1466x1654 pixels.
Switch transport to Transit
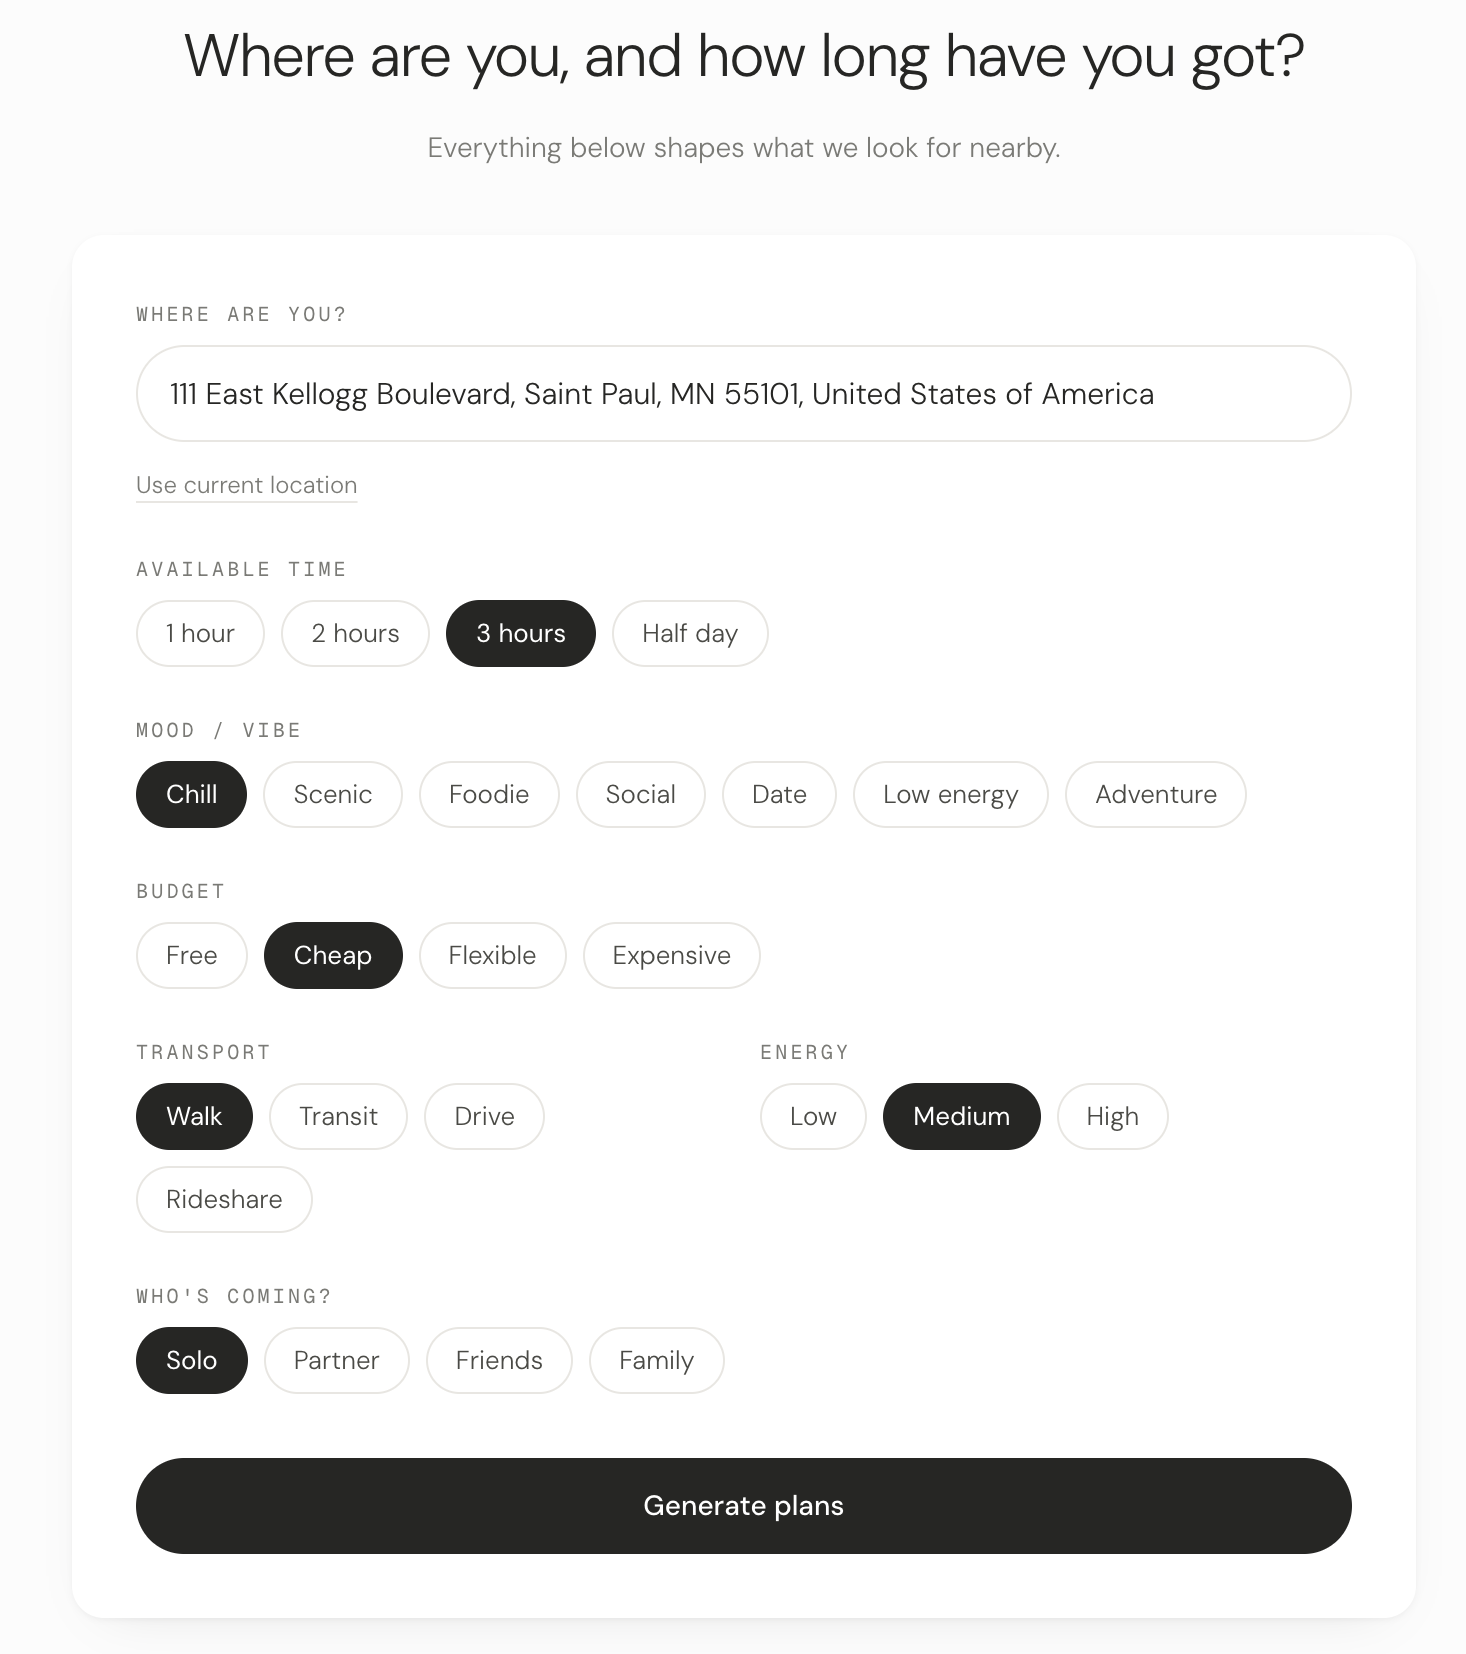[338, 1116]
